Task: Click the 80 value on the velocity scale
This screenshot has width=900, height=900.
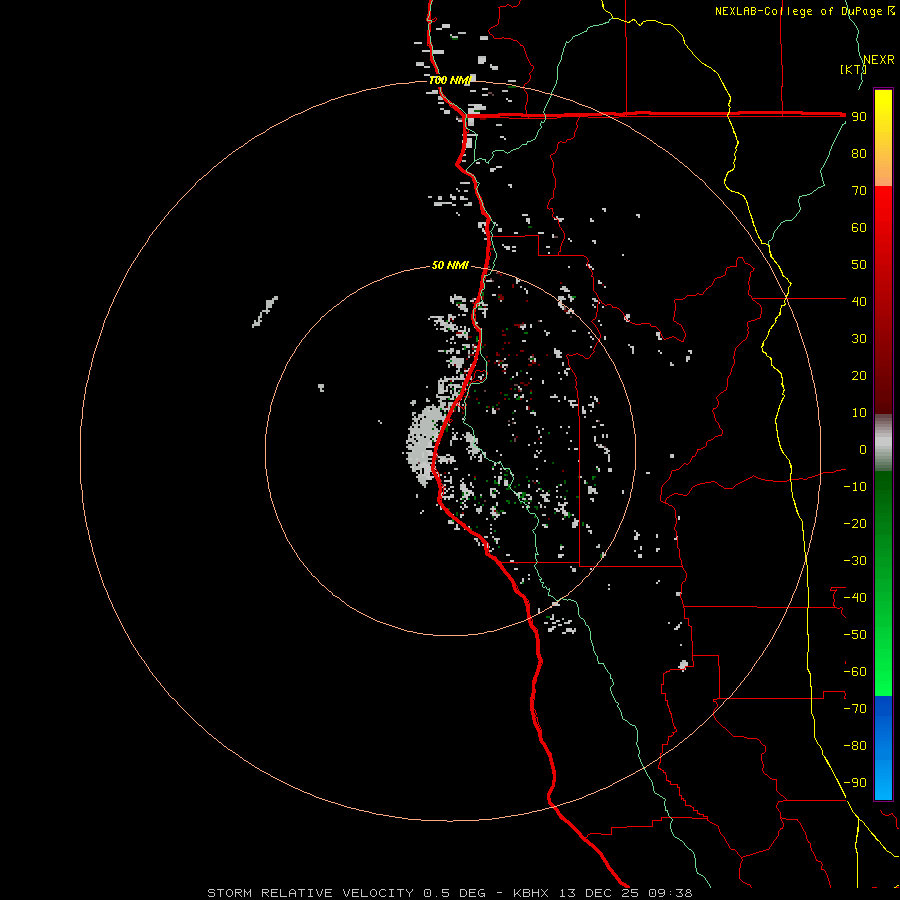Action: click(859, 153)
